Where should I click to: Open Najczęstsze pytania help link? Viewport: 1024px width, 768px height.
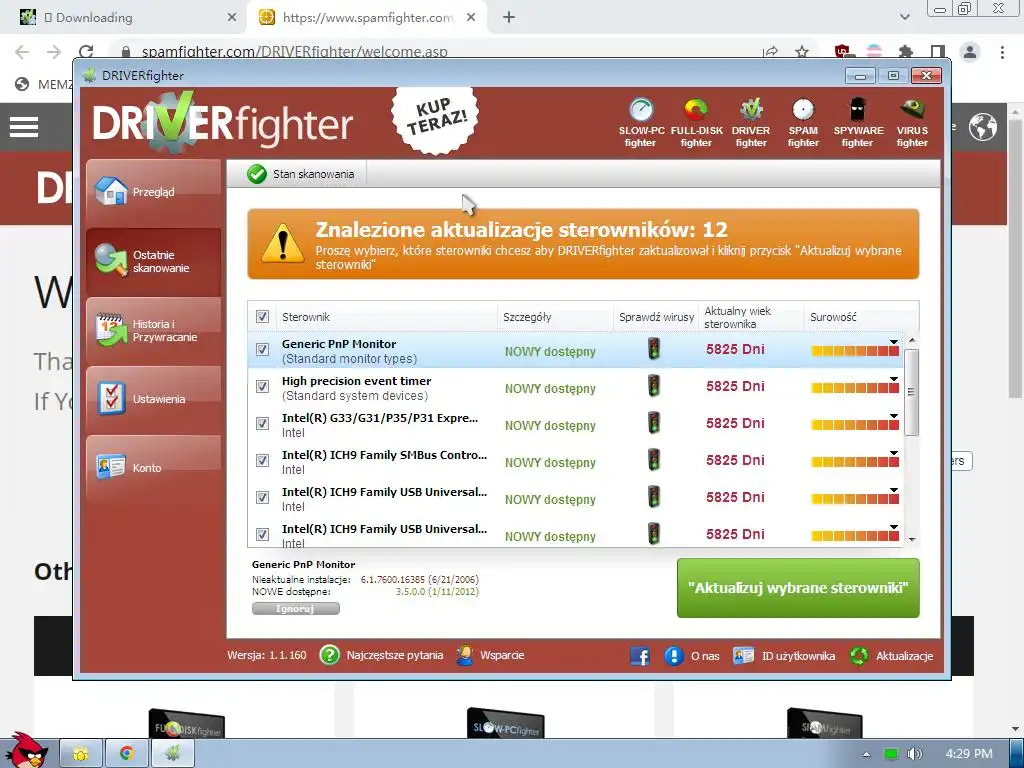point(381,655)
